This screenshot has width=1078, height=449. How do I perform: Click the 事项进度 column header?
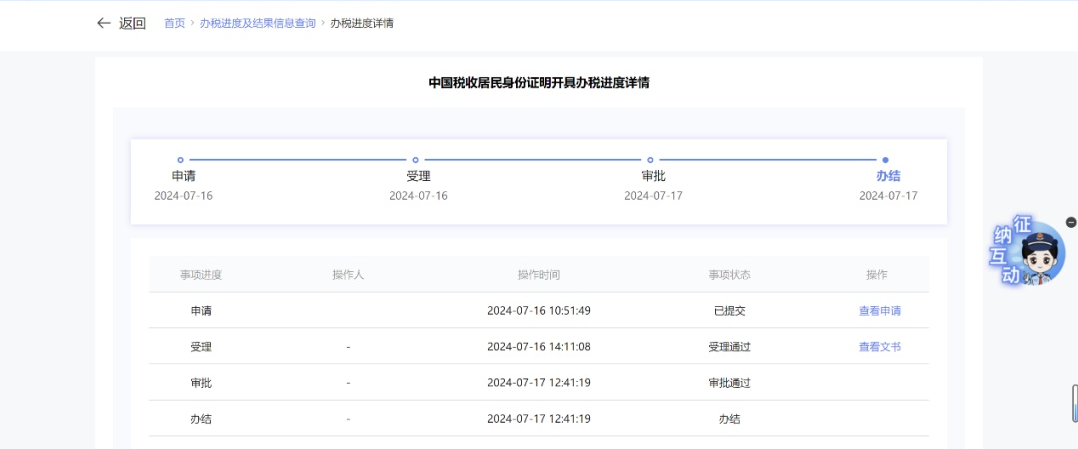click(200, 275)
